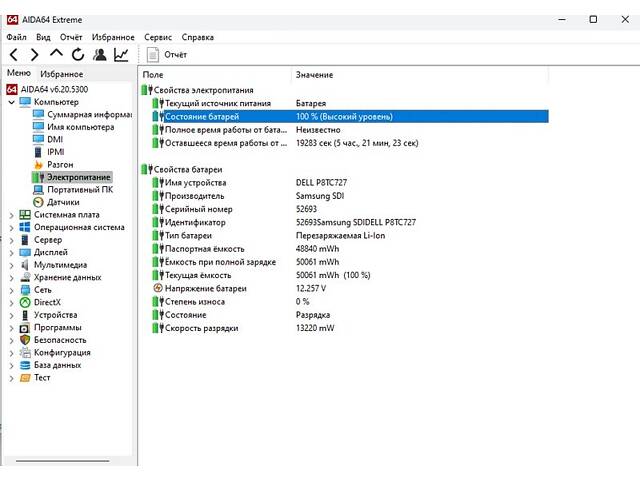This screenshot has height=480, width=640.
Task: Click the Напряжение батареи lightning icon
Action: (x=158, y=288)
